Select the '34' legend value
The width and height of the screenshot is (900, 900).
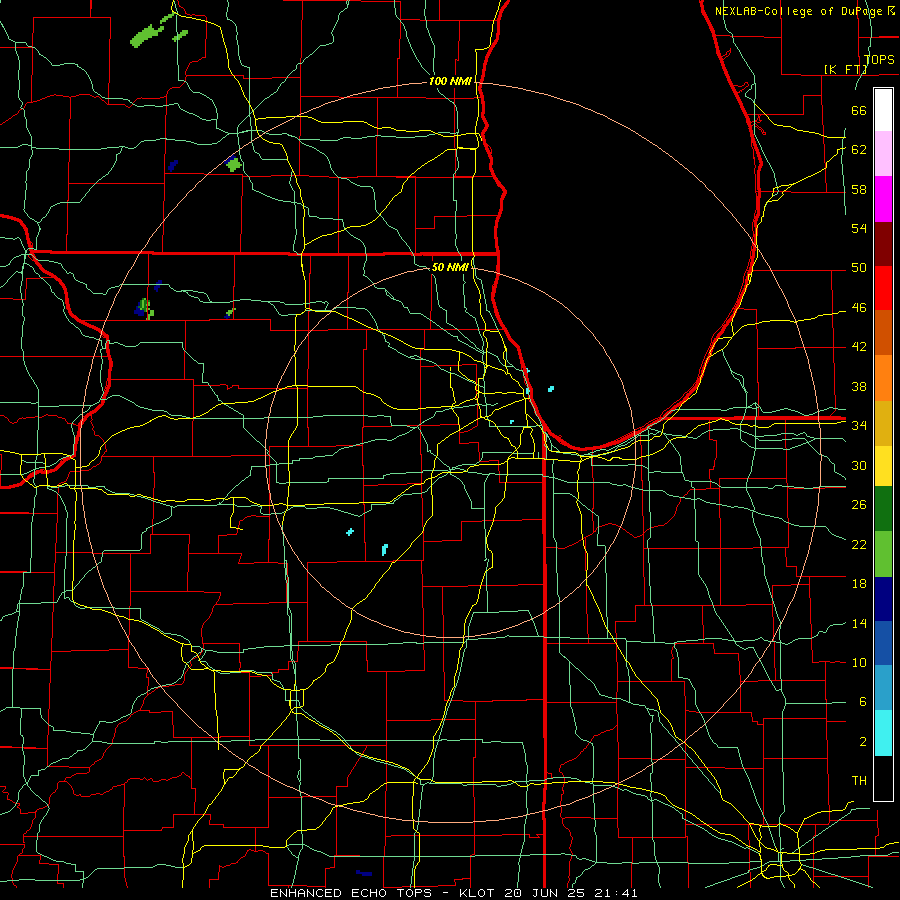click(859, 425)
